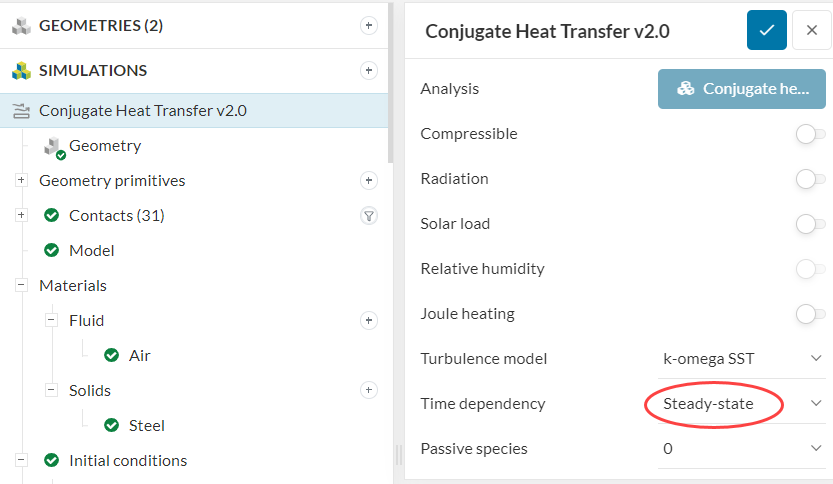The height and width of the screenshot is (484, 833).
Task: Expand the Geometry primitives node
Action: tap(21, 181)
